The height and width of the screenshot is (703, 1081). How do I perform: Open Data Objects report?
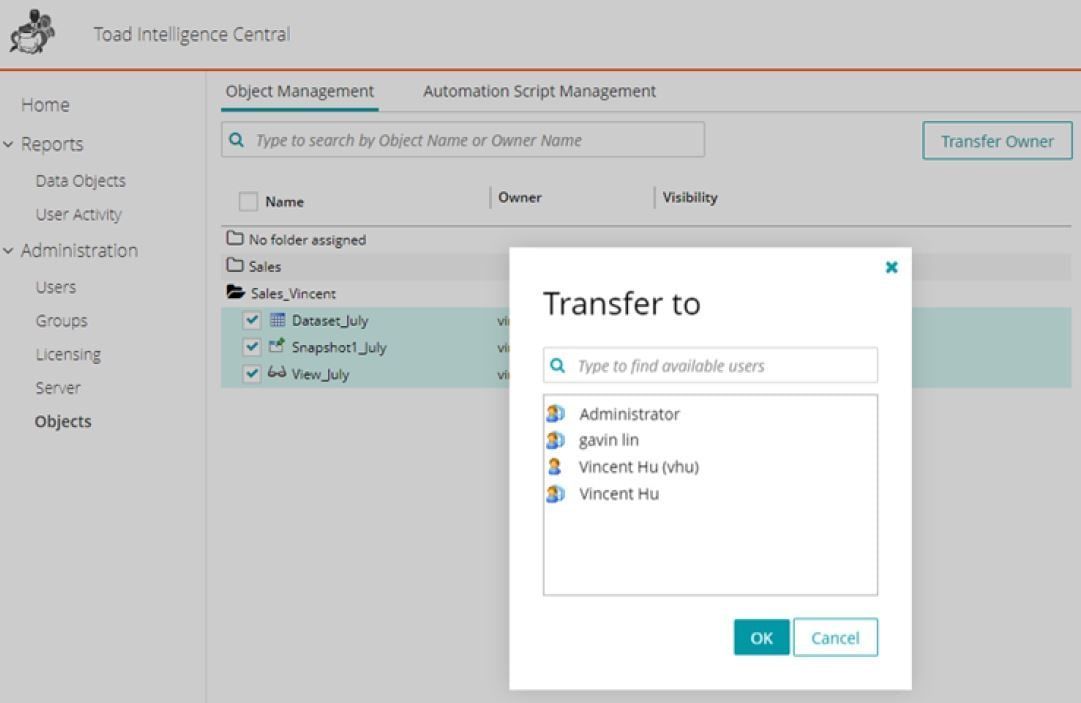point(81,181)
